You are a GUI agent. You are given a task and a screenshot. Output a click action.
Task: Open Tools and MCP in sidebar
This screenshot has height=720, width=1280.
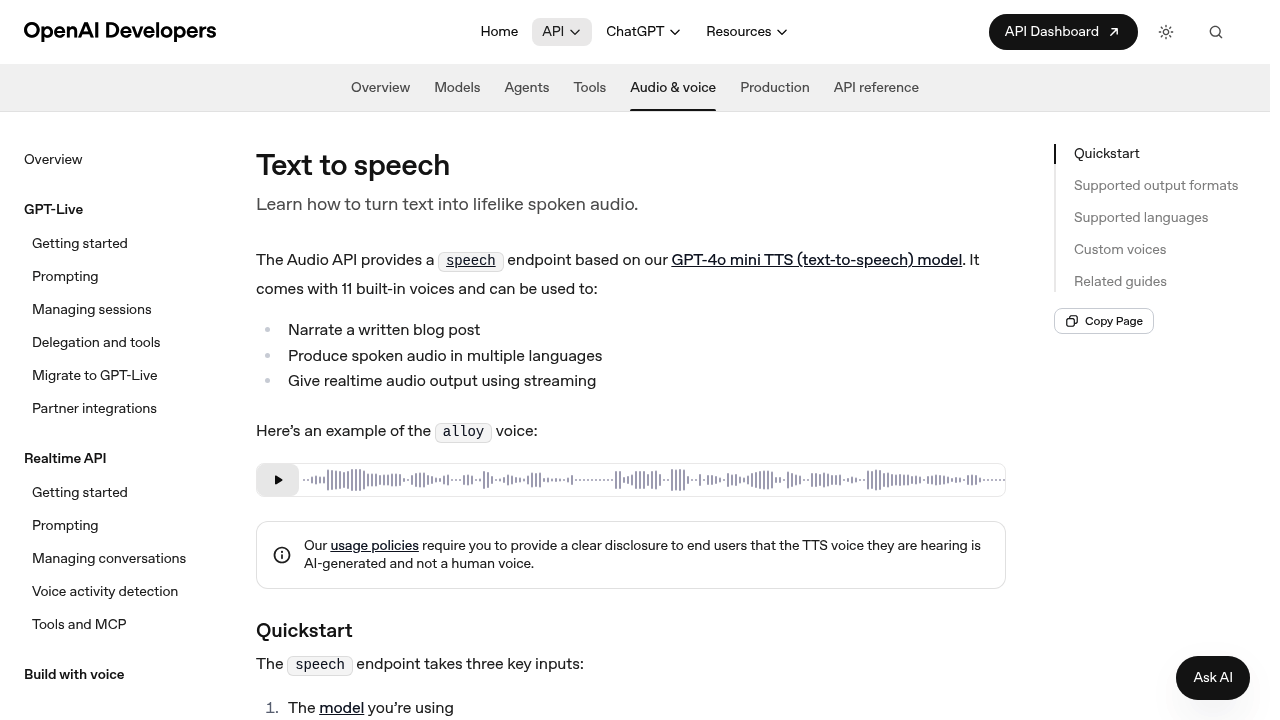click(x=79, y=625)
